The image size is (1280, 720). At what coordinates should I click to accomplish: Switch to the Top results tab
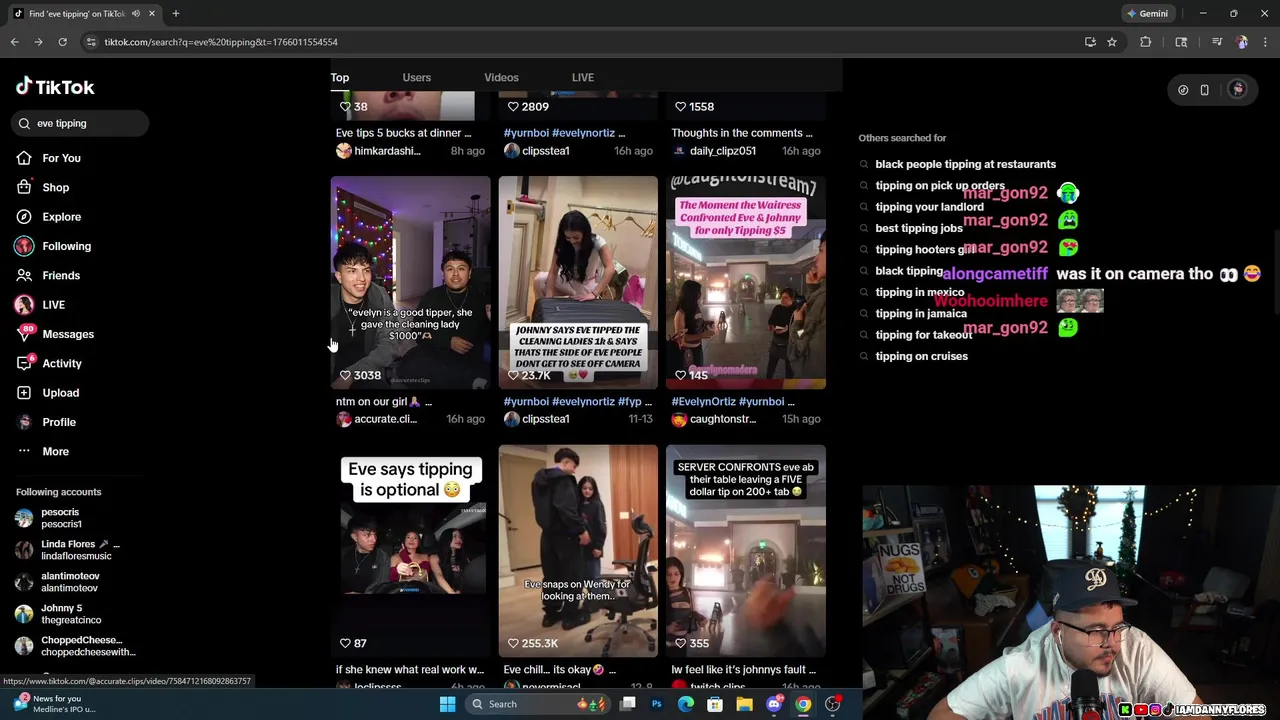[340, 77]
